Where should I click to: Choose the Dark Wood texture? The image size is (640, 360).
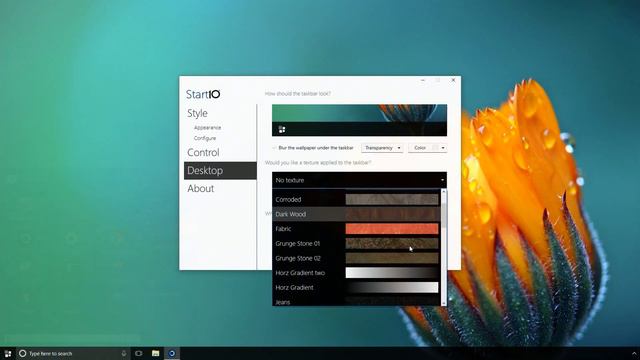pos(356,214)
